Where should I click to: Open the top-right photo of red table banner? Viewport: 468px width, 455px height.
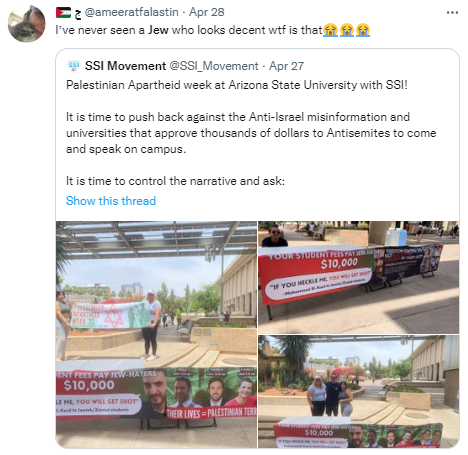[x=359, y=277]
